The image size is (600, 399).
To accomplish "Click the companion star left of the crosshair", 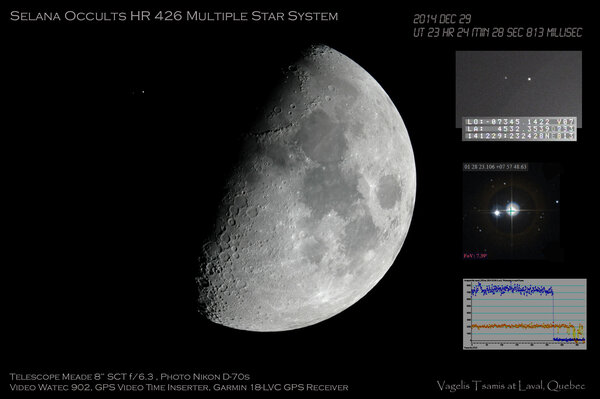I will point(497,213).
